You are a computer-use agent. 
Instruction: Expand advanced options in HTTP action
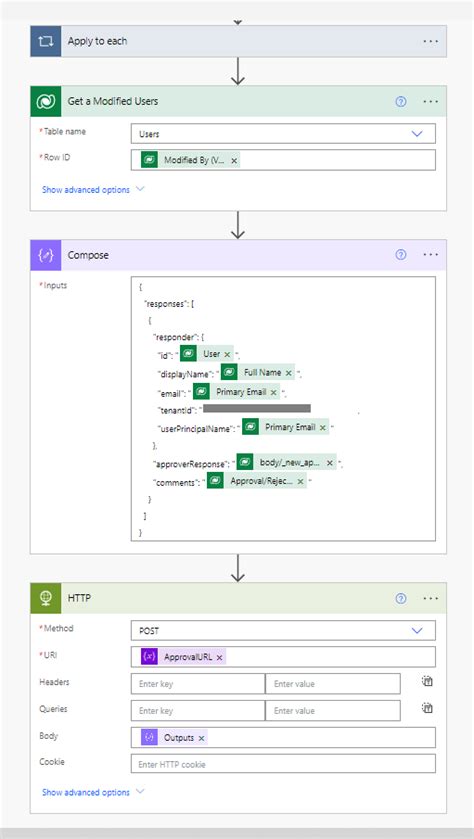click(x=93, y=792)
